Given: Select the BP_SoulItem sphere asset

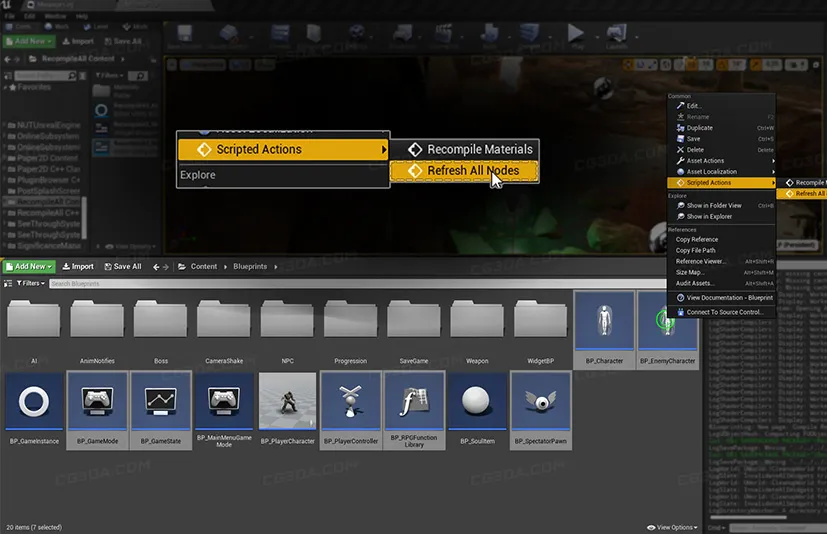Looking at the screenshot, I should tap(477, 410).
